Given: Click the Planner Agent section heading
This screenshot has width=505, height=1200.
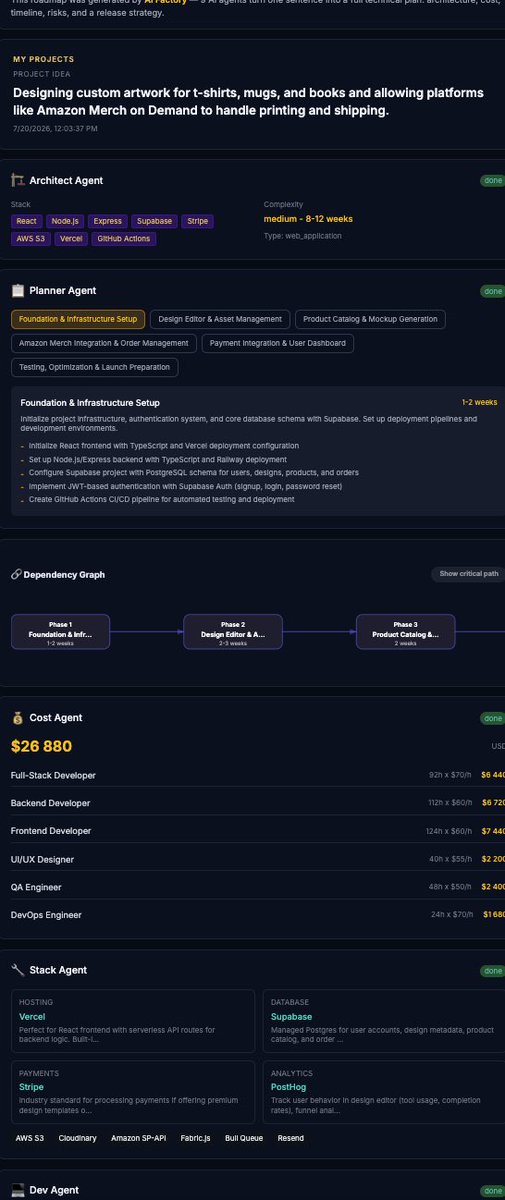Looking at the screenshot, I should 63,291.
